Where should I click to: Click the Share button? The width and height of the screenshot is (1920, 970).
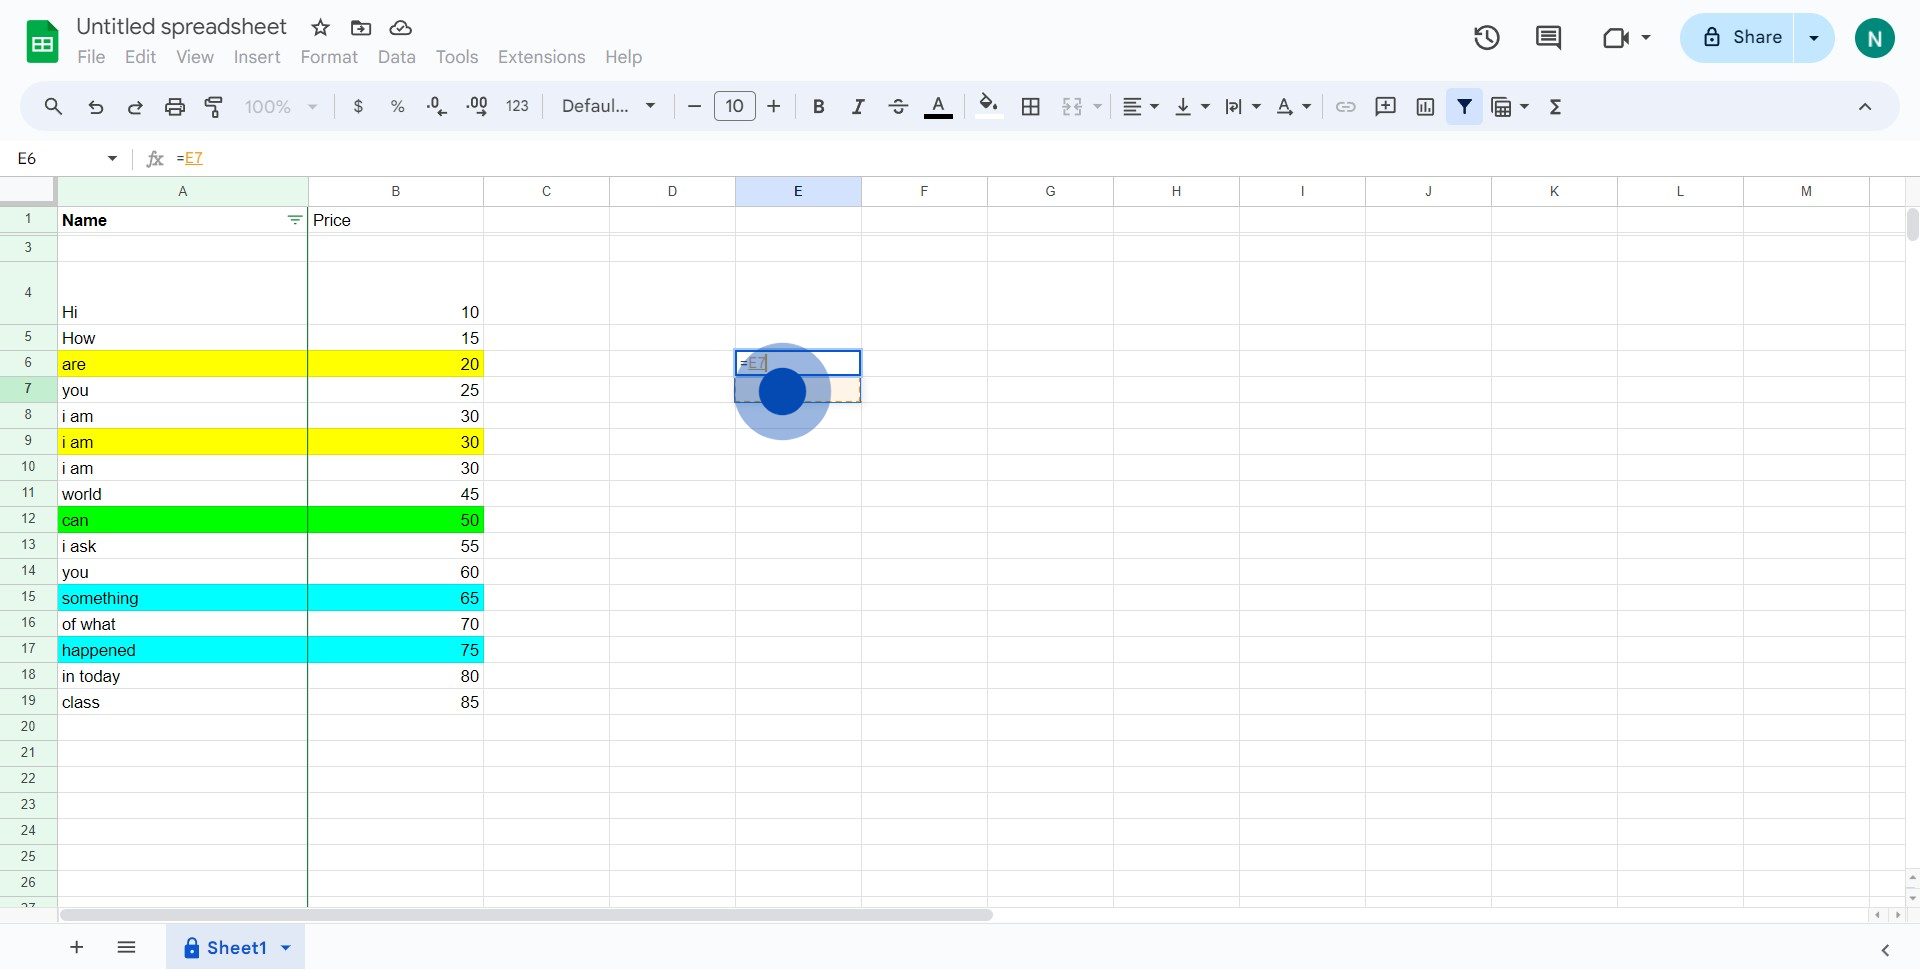(1741, 38)
